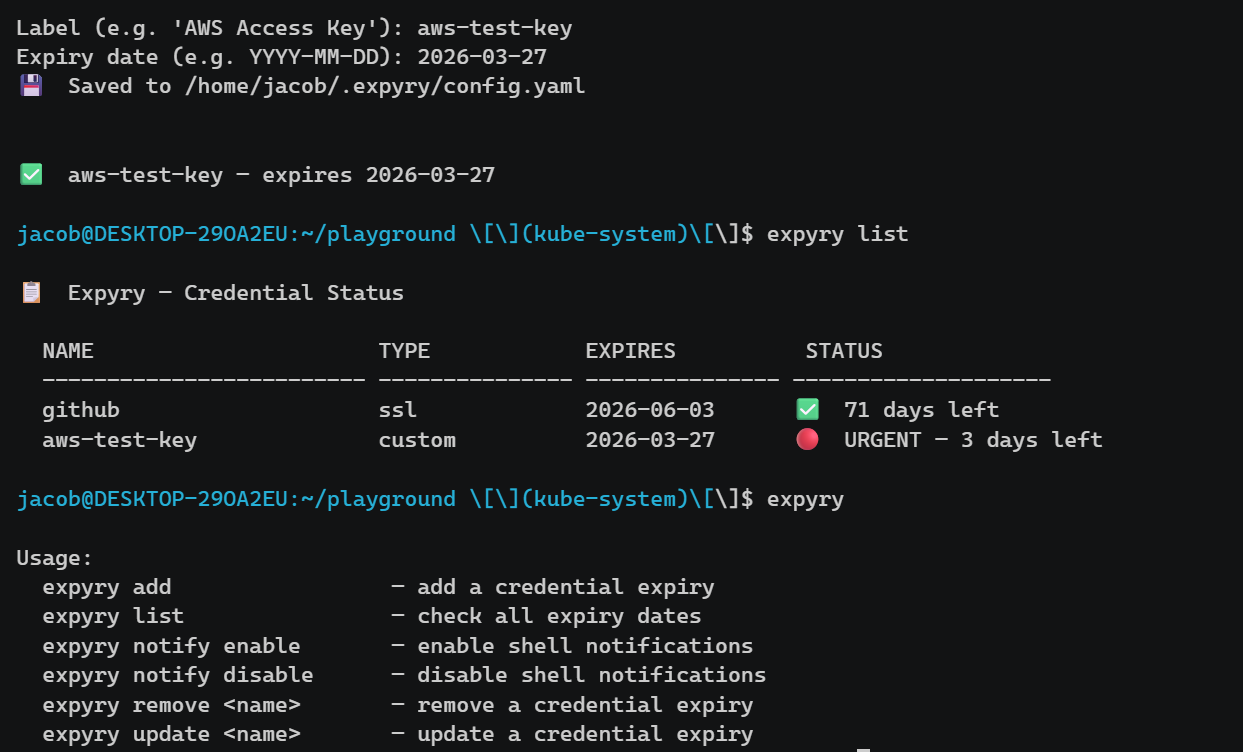
Task: Click the STATUS column header
Action: click(844, 351)
